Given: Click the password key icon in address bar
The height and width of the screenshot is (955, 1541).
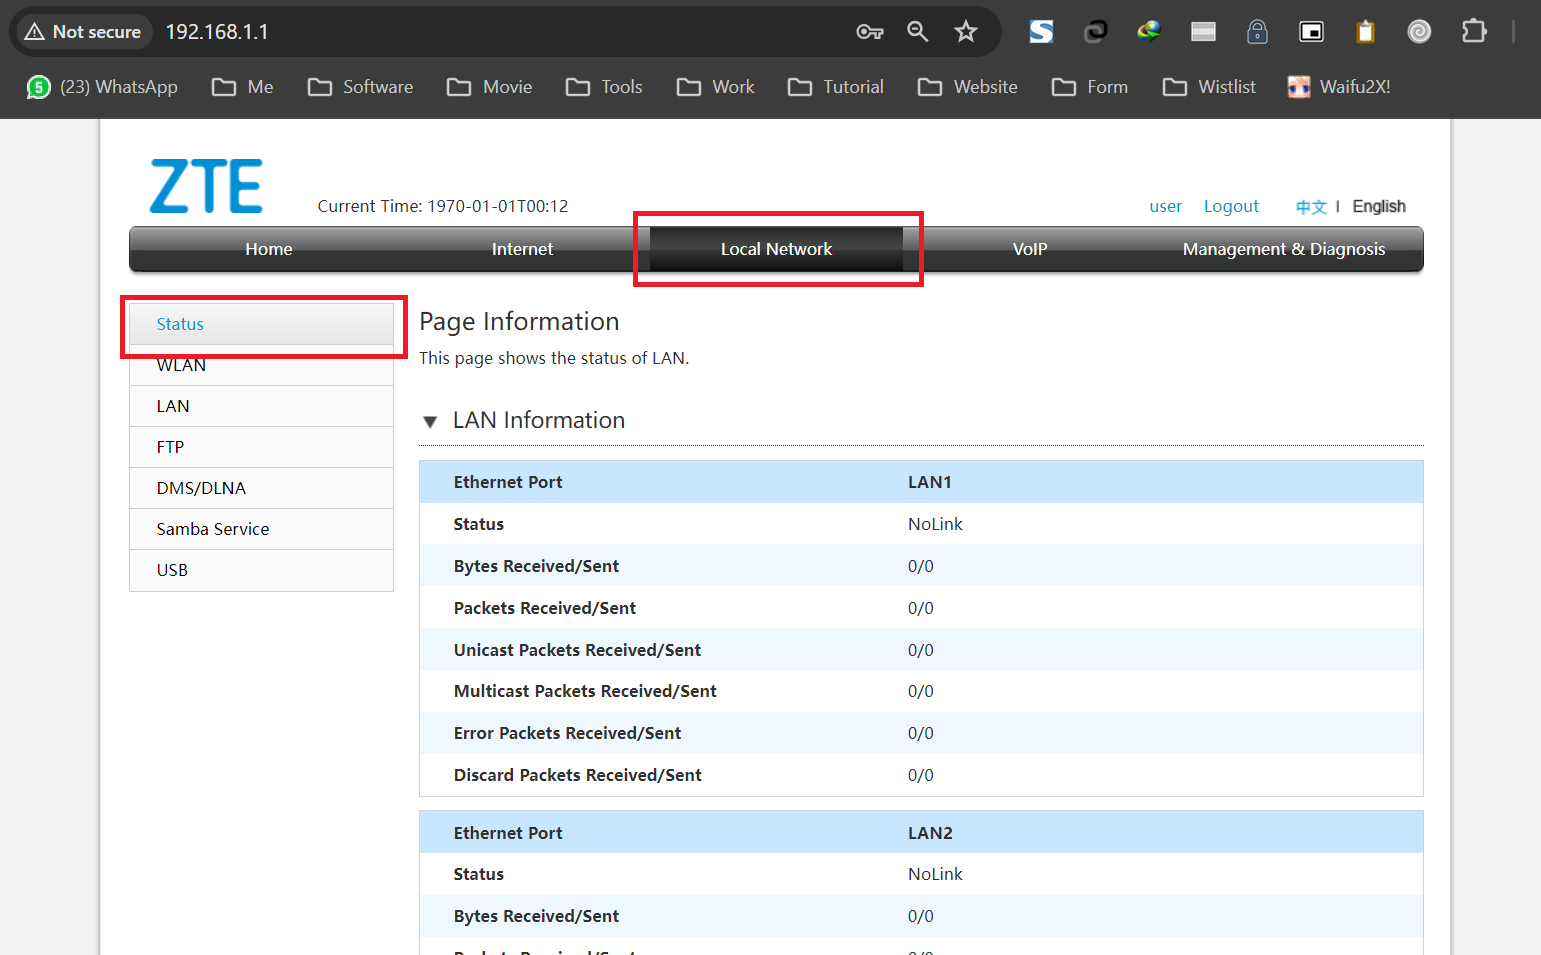Looking at the screenshot, I should (870, 32).
